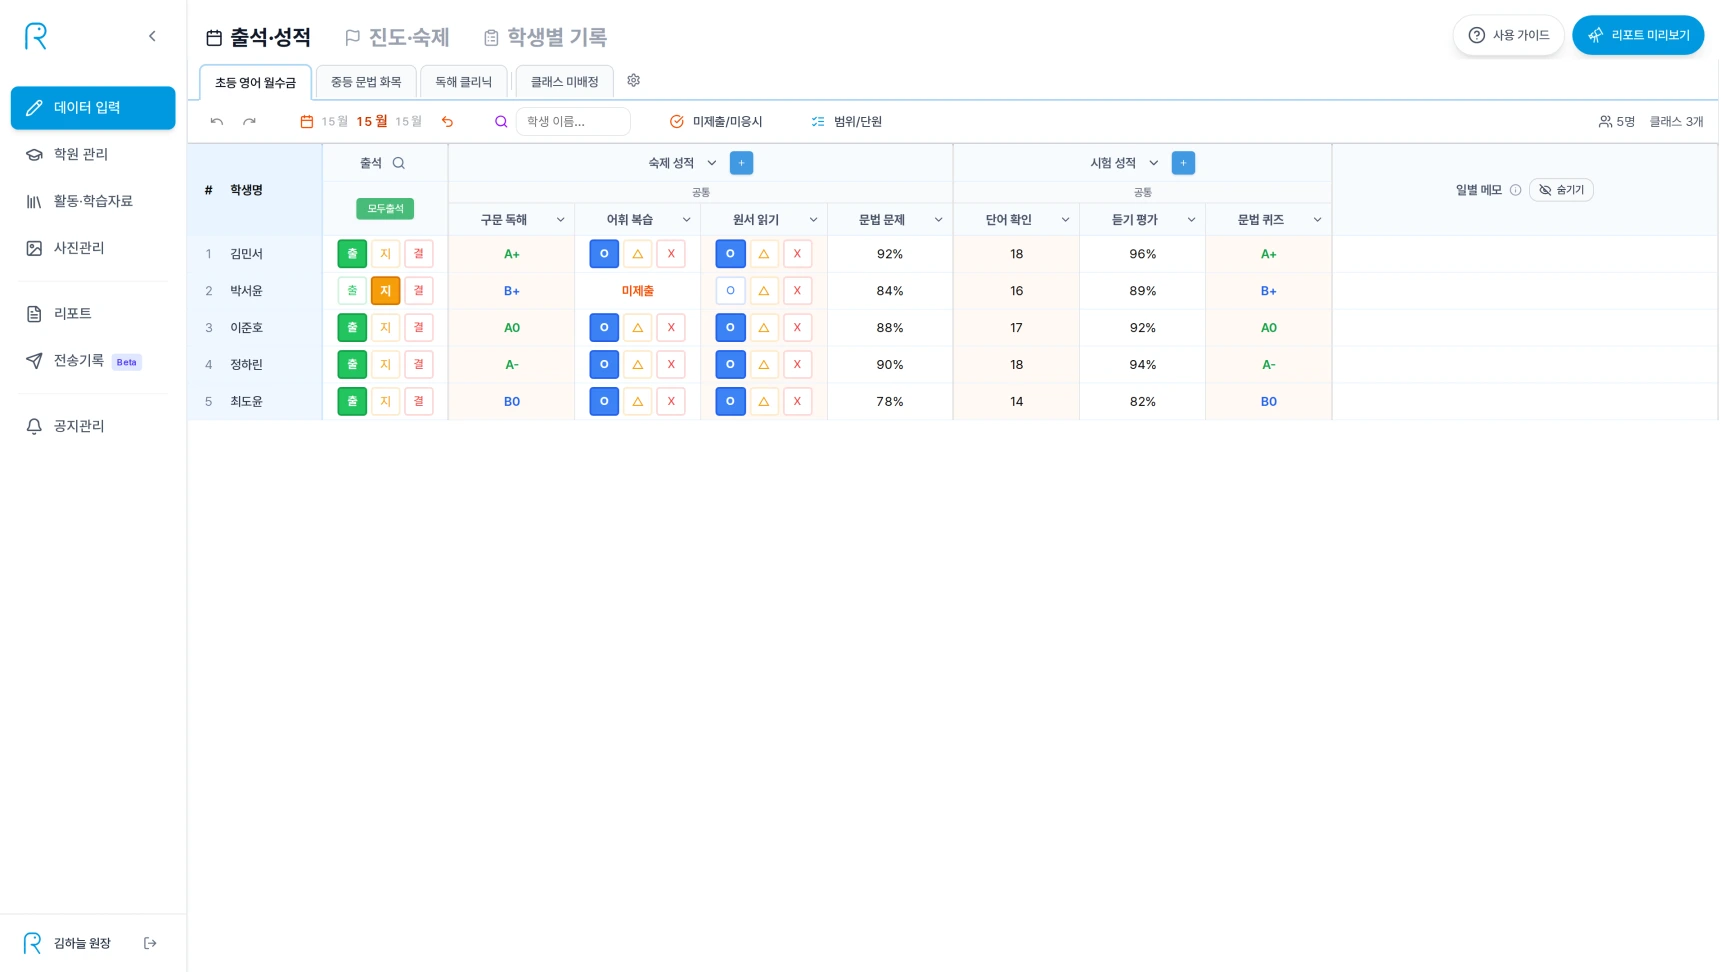Screen dimensions: 1728x972
Task: Open 전송기록 Beta in sidebar
Action: (93, 361)
